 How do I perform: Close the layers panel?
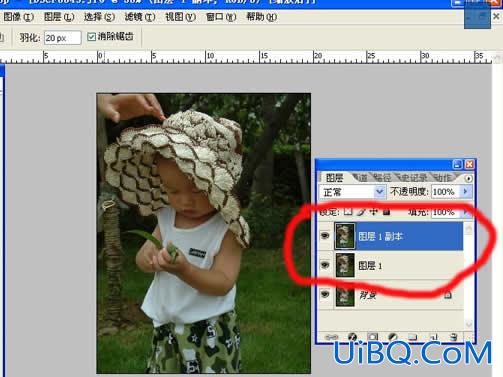pos(469,164)
